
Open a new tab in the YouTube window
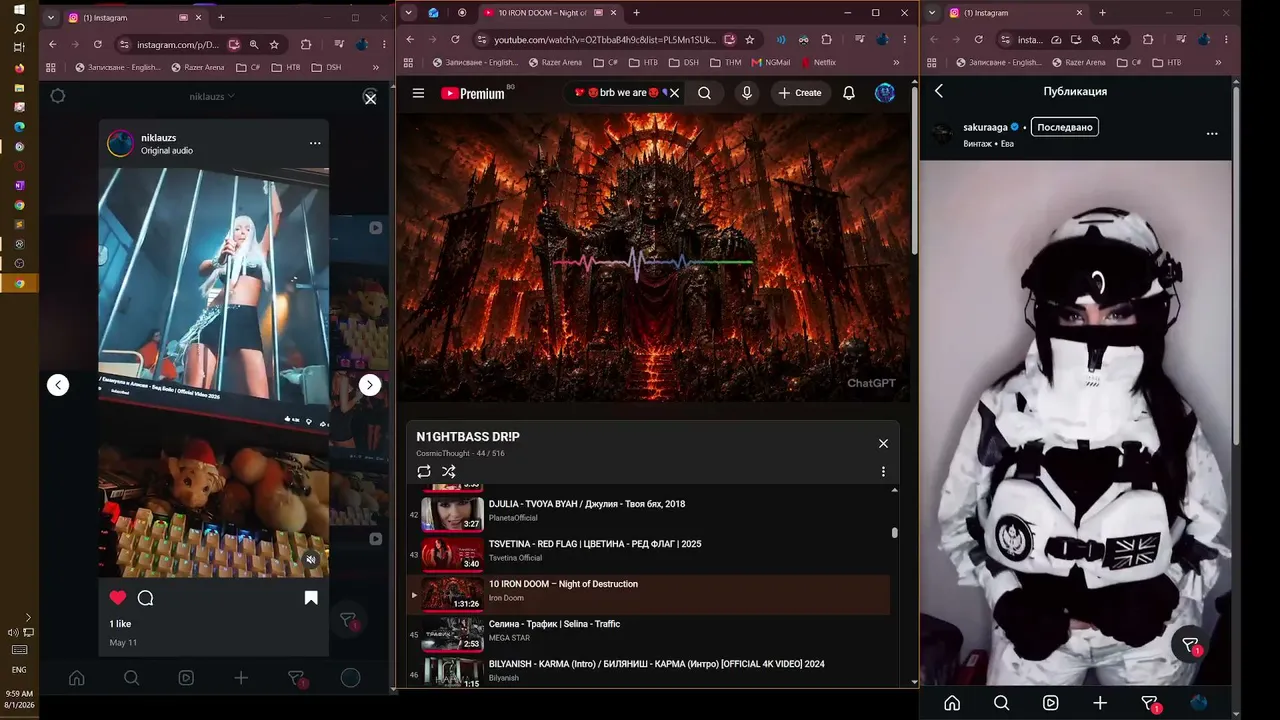coord(636,13)
